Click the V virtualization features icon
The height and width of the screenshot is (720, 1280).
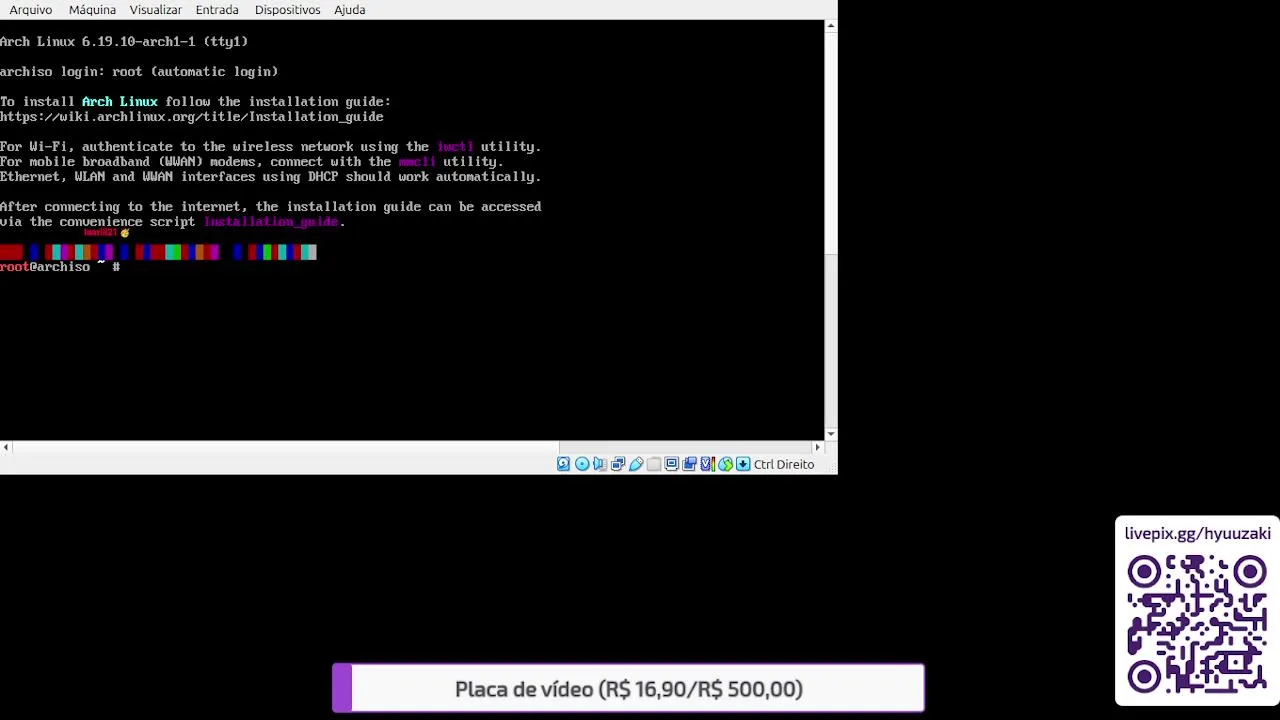[x=707, y=464]
